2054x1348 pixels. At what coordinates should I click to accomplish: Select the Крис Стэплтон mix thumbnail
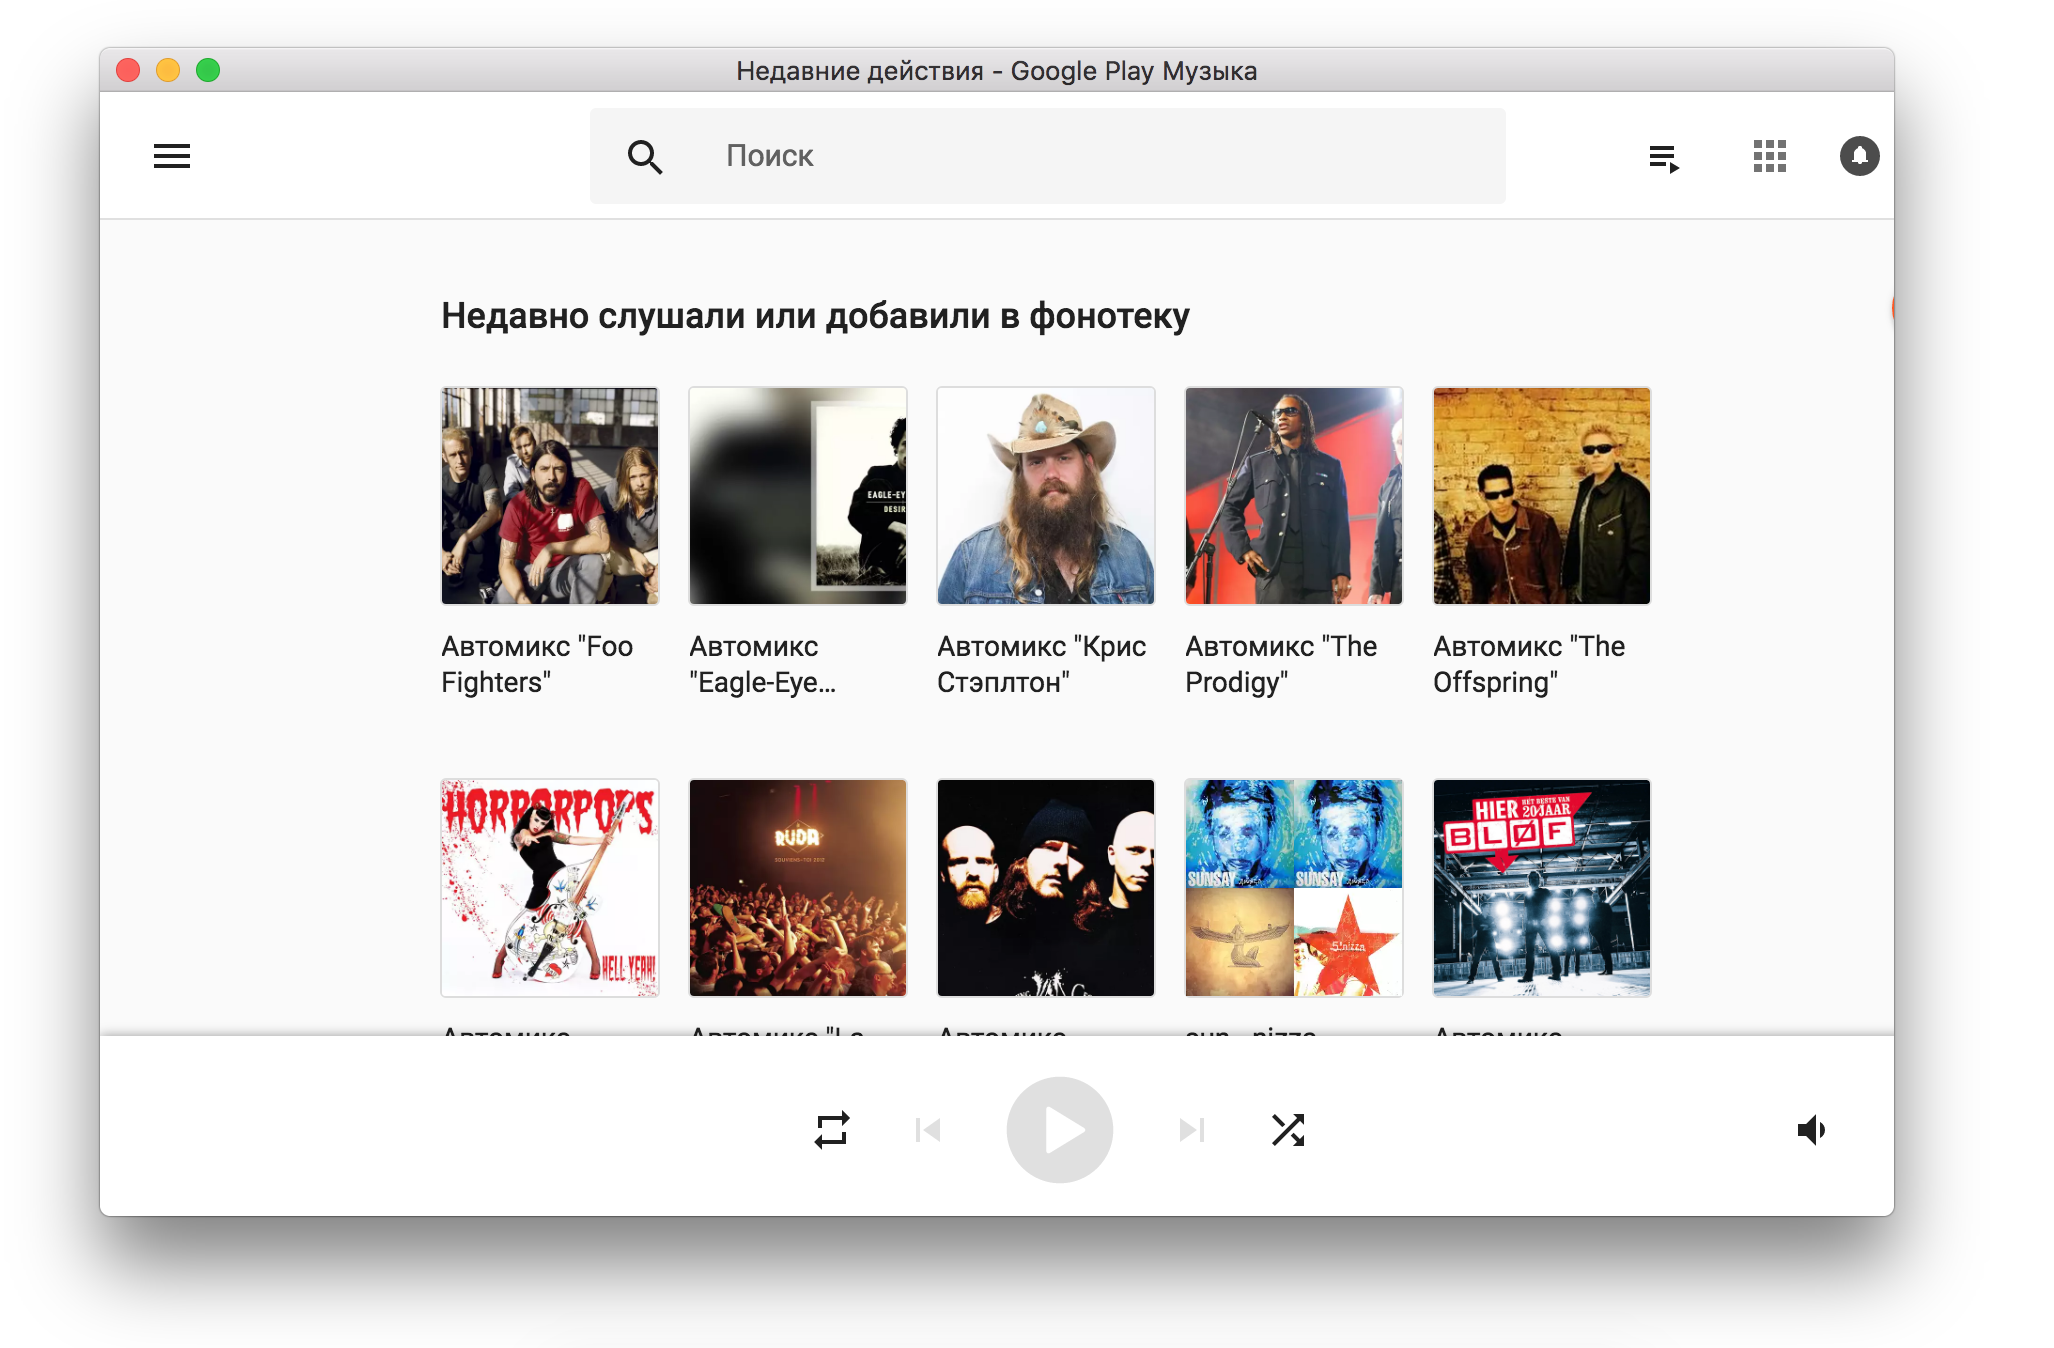point(1046,496)
